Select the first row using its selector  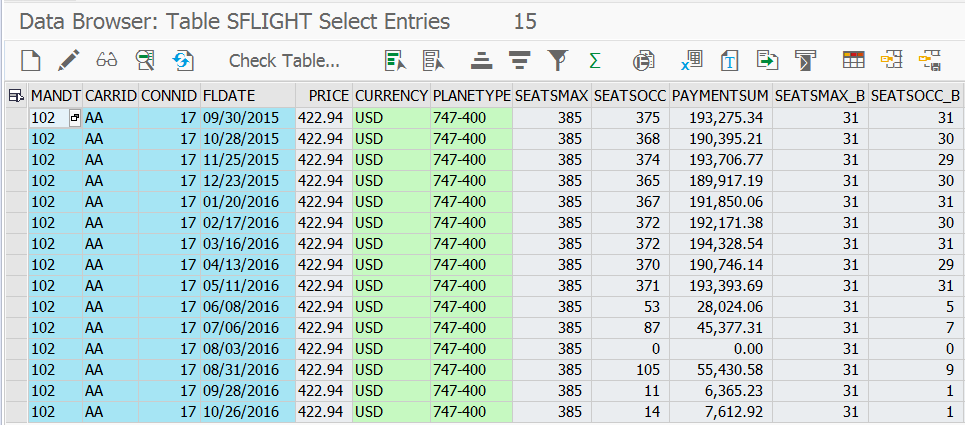15,118
